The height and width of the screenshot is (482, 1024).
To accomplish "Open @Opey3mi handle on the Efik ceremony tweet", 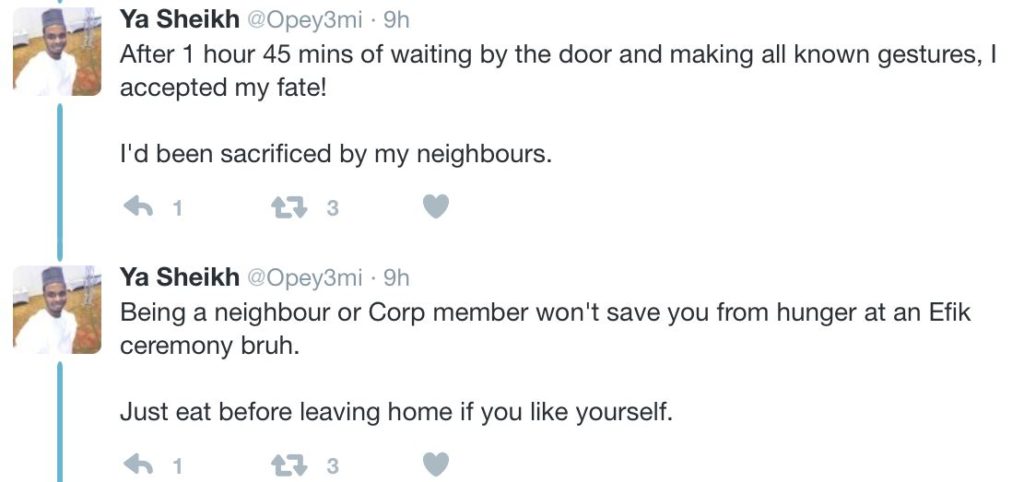I will coord(304,277).
